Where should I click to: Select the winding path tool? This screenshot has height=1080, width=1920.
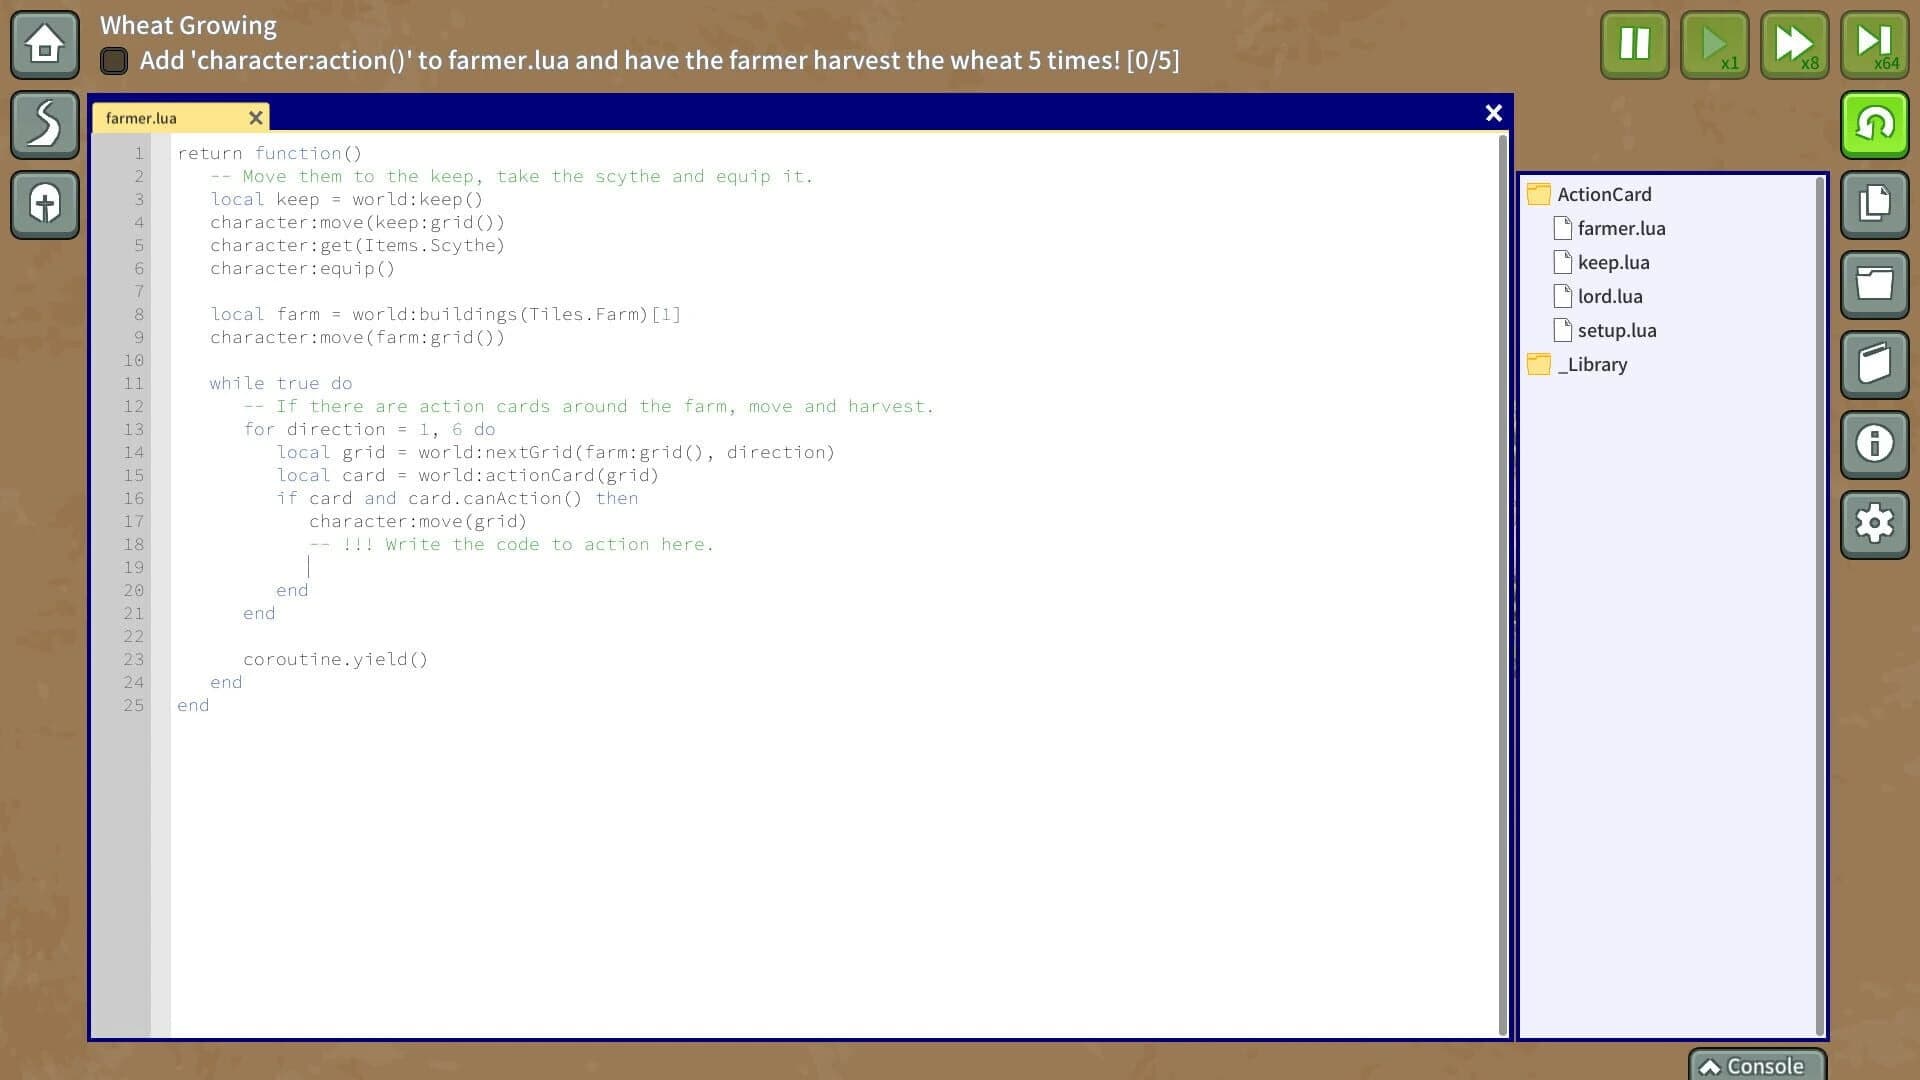pos(44,124)
